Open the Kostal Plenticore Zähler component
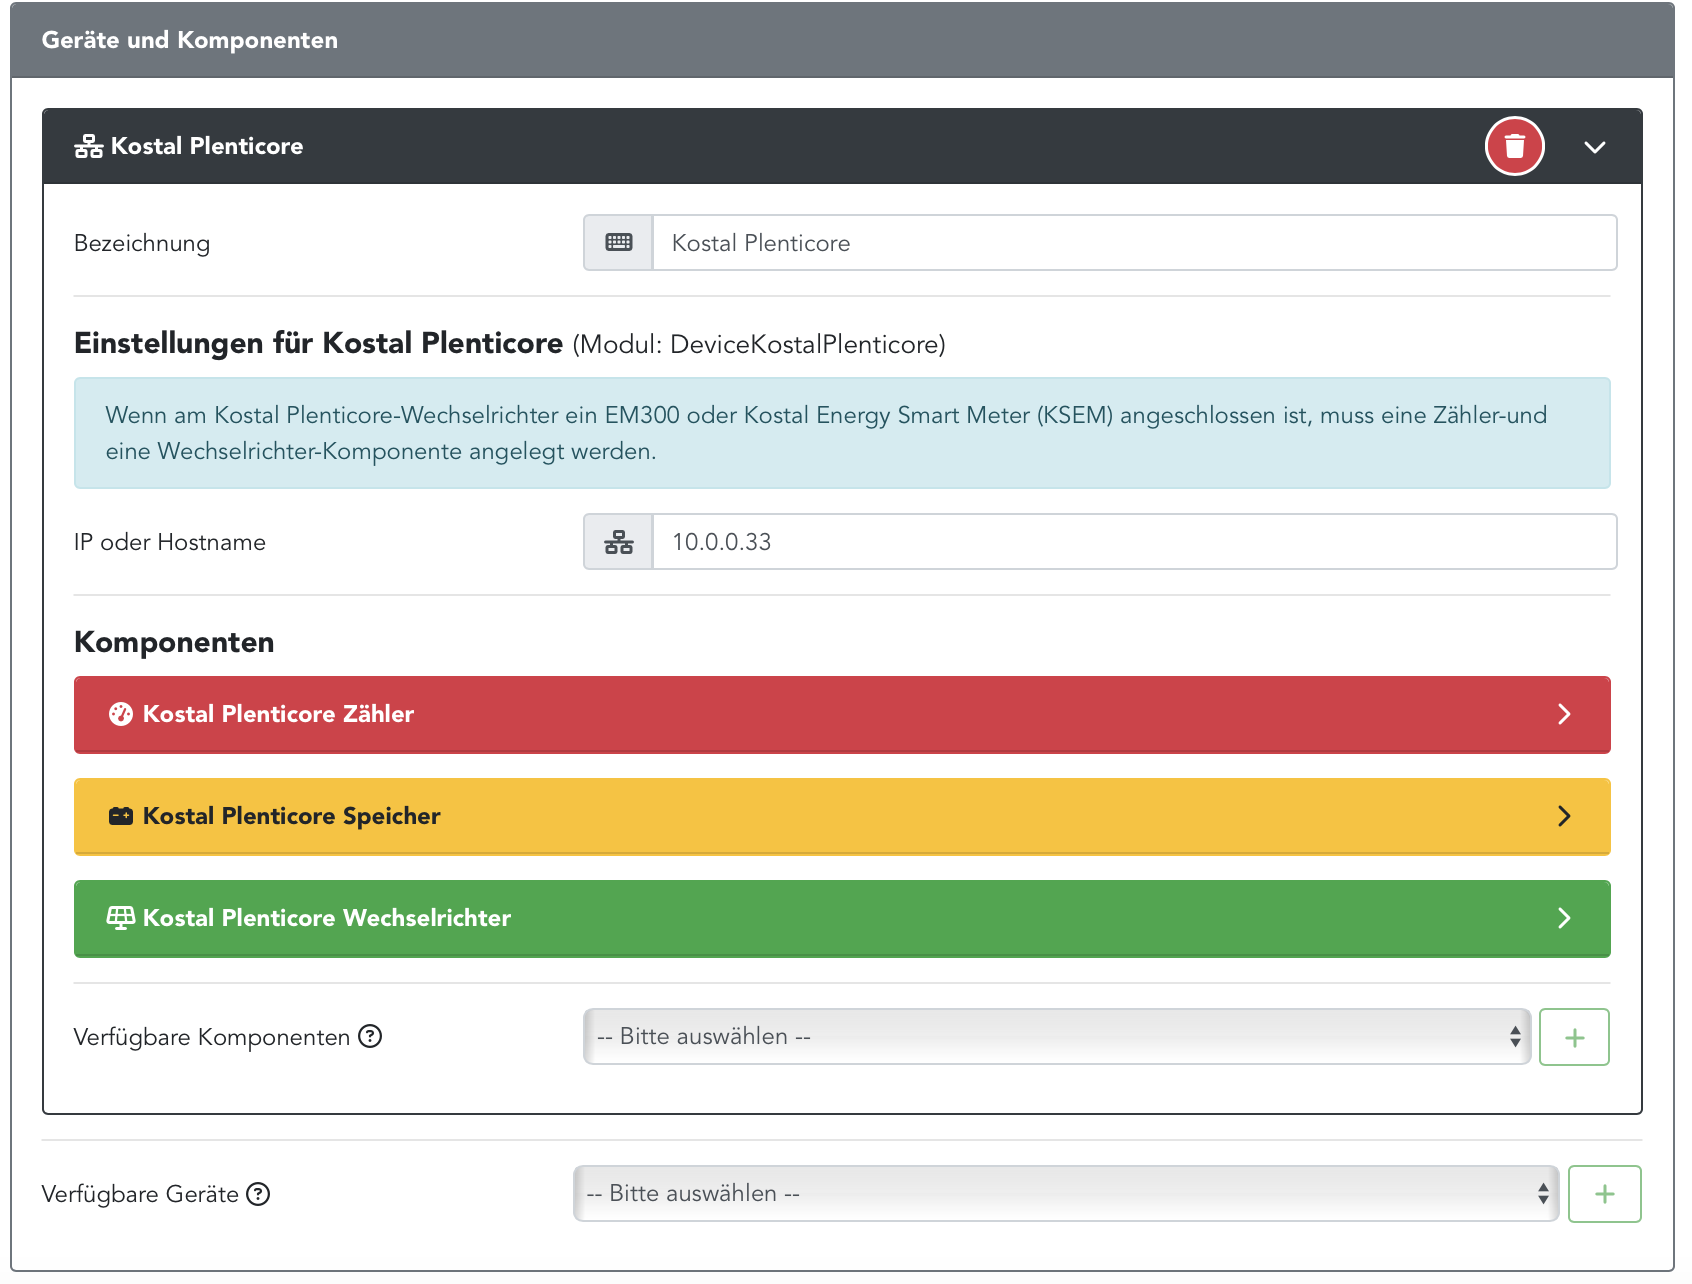The image size is (1692, 1284). coord(842,714)
